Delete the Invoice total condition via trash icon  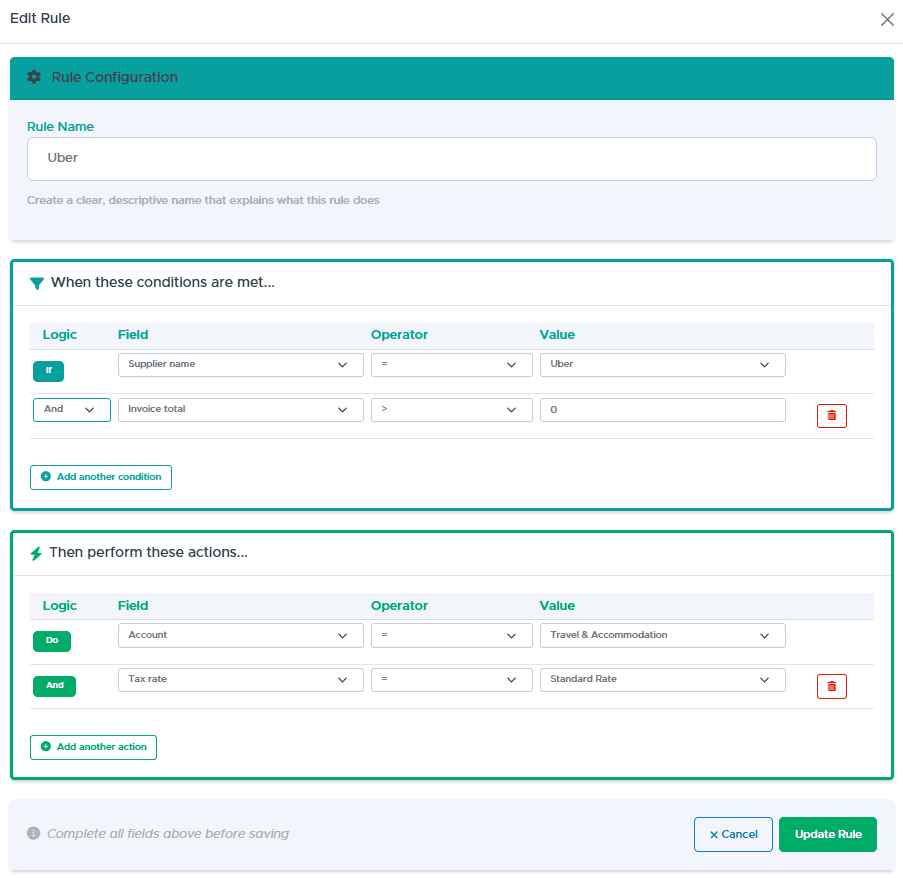831,415
